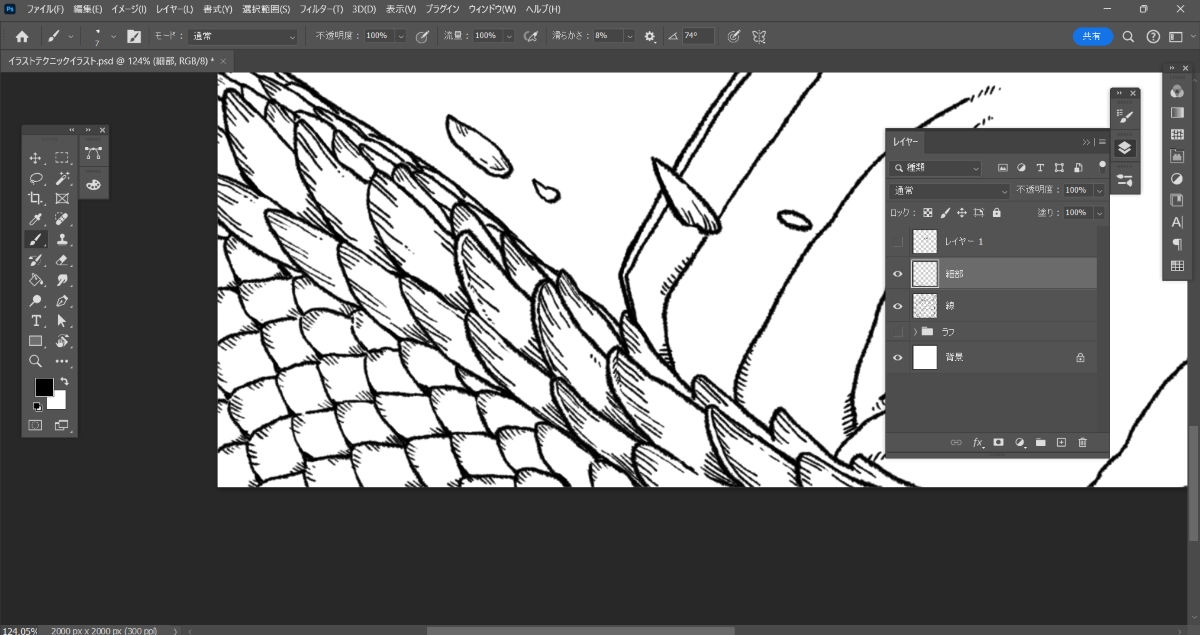This screenshot has width=1200, height=635.
Task: Open the ウィンドウ(W) menu
Action: pyautogui.click(x=492, y=9)
